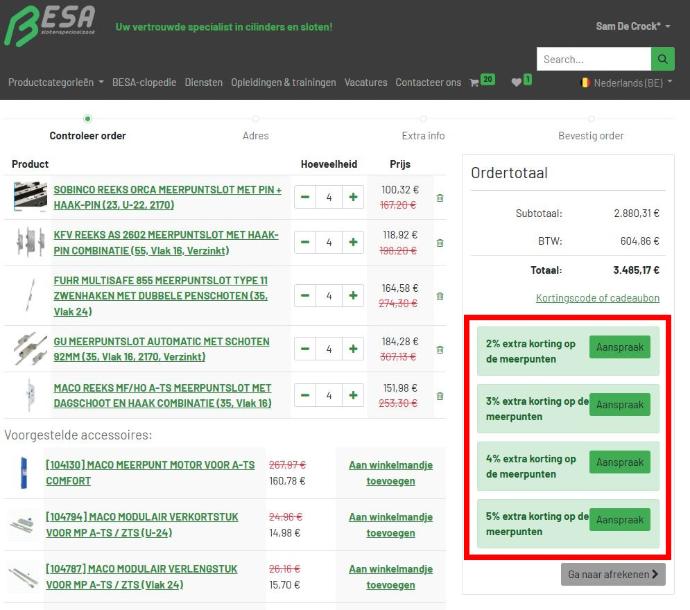Increase quantity of Fuhr Multisafe 855
690x610 pixels.
352,296
